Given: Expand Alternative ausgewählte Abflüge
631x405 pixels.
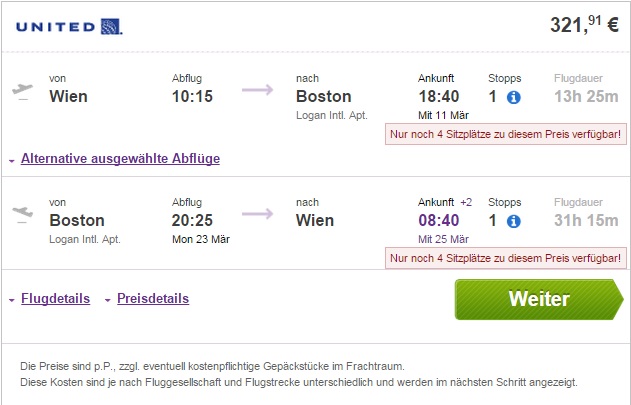Looking at the screenshot, I should click(x=119, y=158).
